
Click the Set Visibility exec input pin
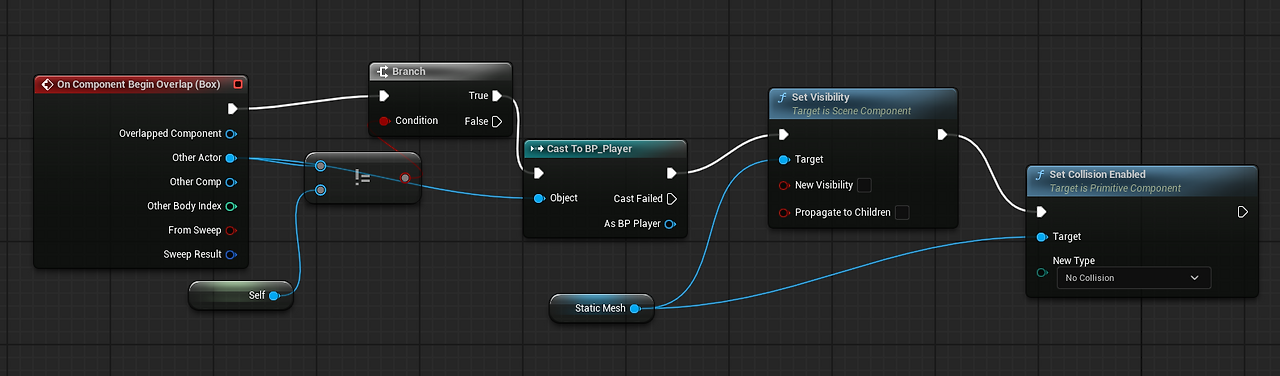pyautogui.click(x=783, y=135)
